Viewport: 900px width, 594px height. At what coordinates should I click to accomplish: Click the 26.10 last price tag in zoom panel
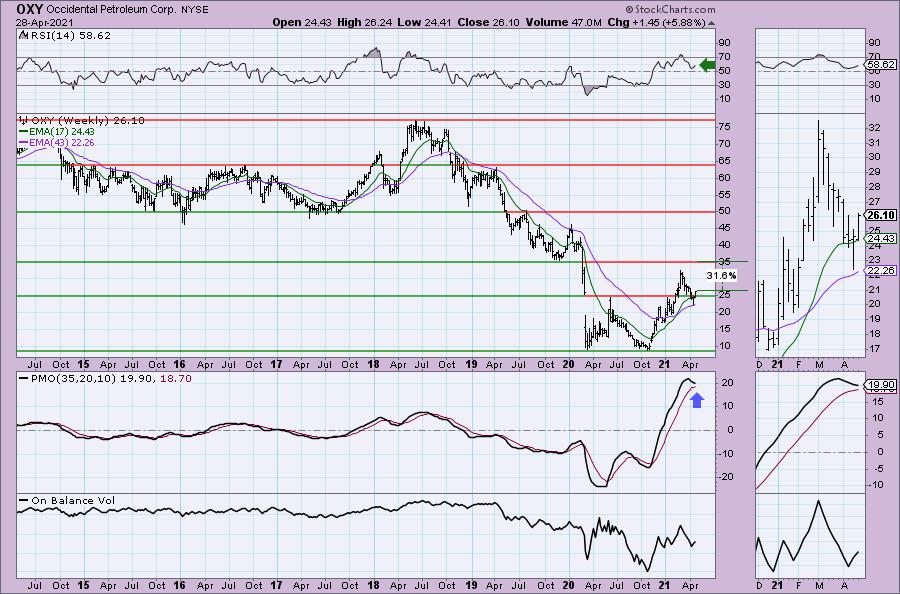pos(880,216)
